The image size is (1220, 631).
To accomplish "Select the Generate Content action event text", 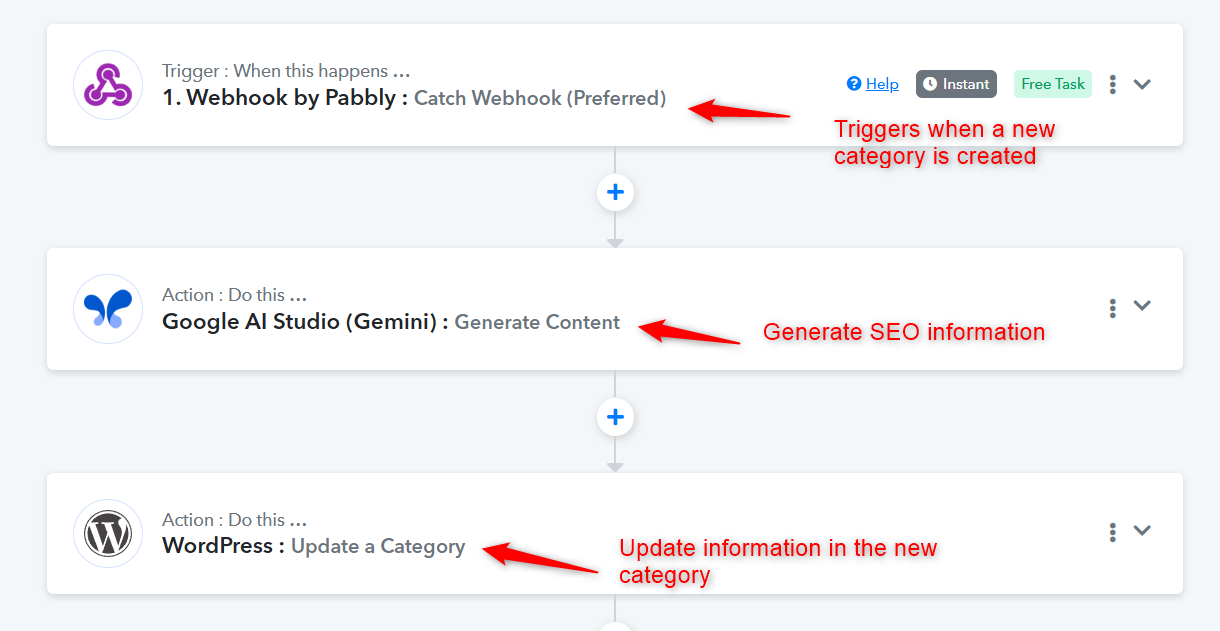I will point(537,322).
